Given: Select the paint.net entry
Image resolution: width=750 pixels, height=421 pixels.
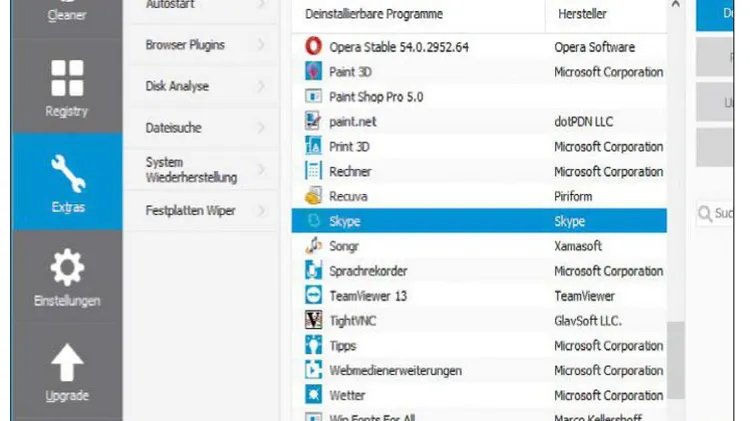Looking at the screenshot, I should tap(479, 122).
